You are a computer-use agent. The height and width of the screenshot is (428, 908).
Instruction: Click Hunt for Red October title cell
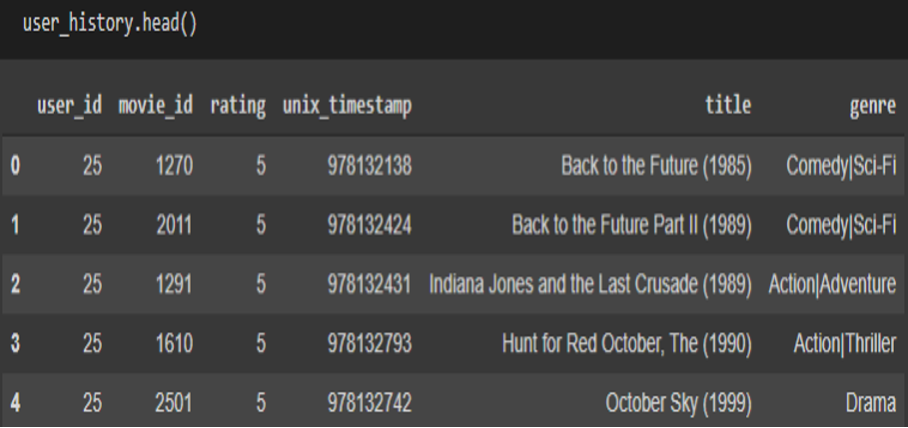(627, 343)
